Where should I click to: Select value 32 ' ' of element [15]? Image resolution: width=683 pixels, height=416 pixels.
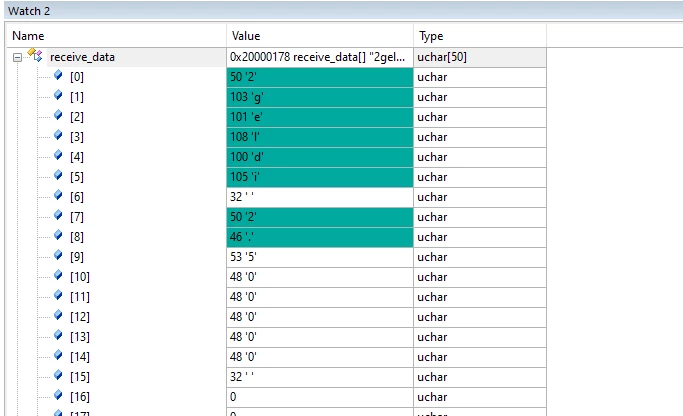320,377
